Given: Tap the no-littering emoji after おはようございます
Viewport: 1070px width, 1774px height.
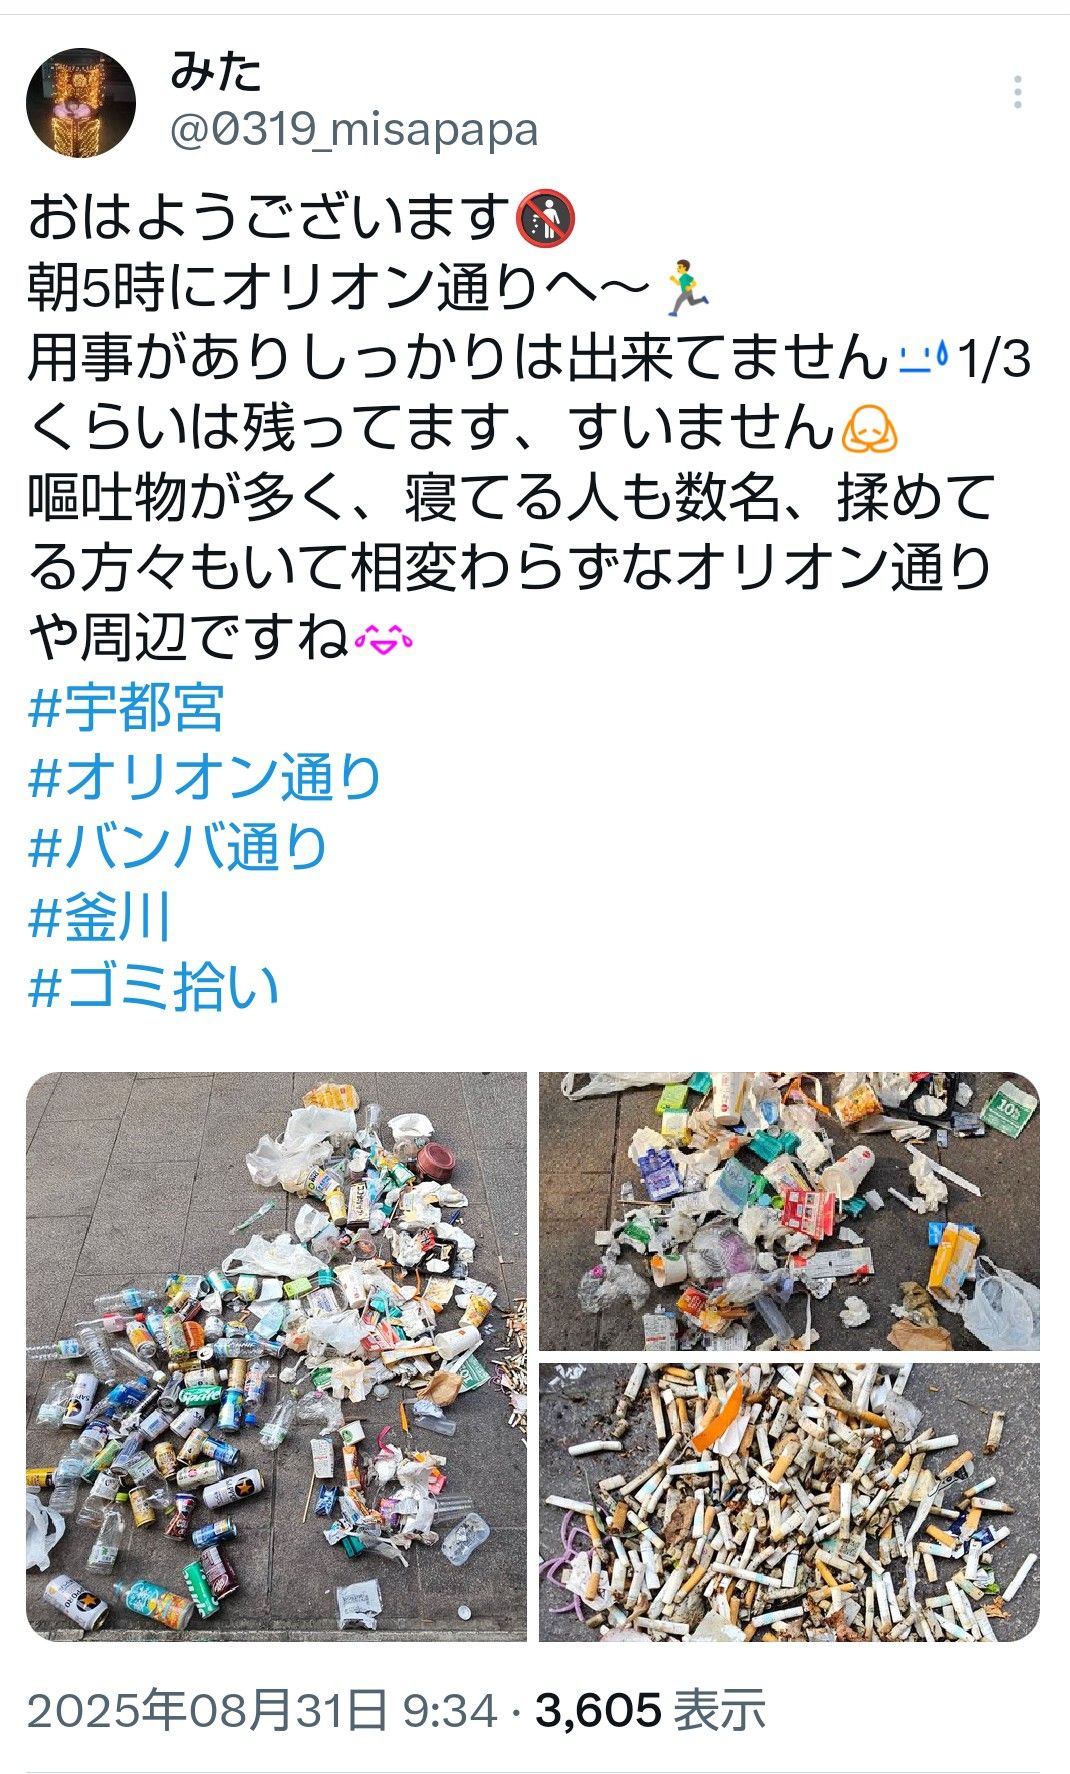Looking at the screenshot, I should click(x=546, y=217).
